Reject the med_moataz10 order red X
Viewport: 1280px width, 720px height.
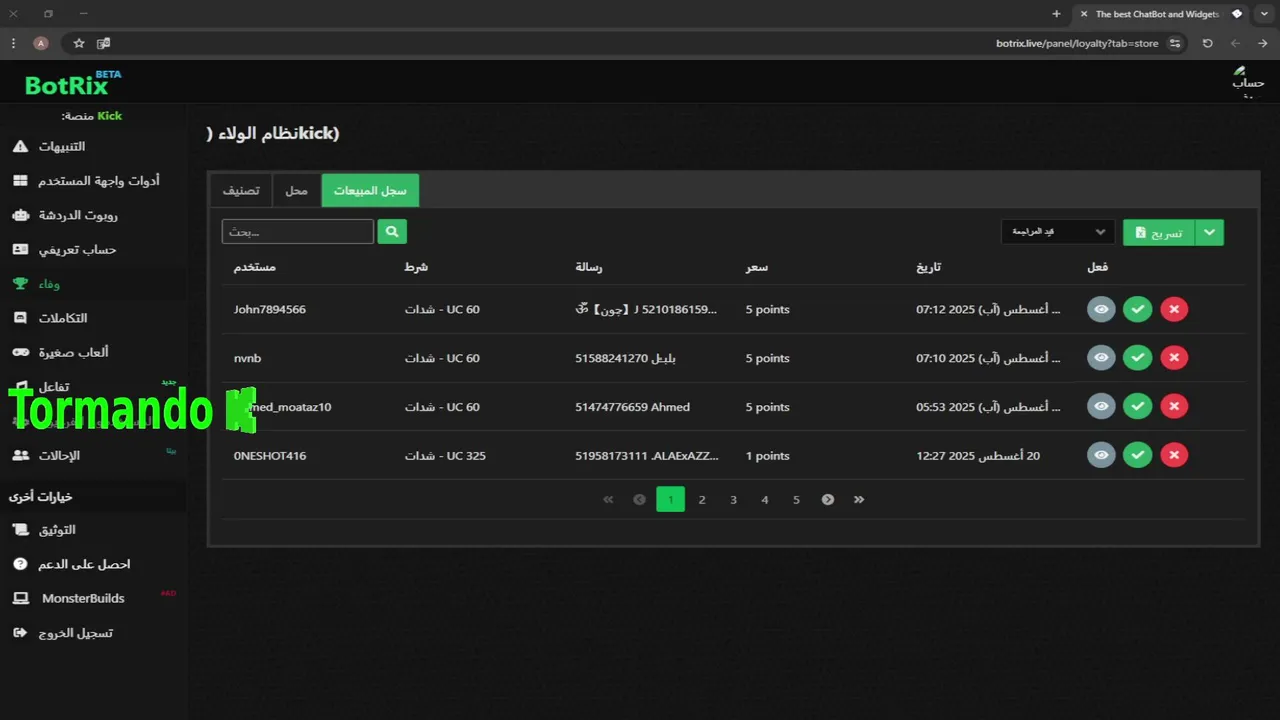tap(1174, 407)
